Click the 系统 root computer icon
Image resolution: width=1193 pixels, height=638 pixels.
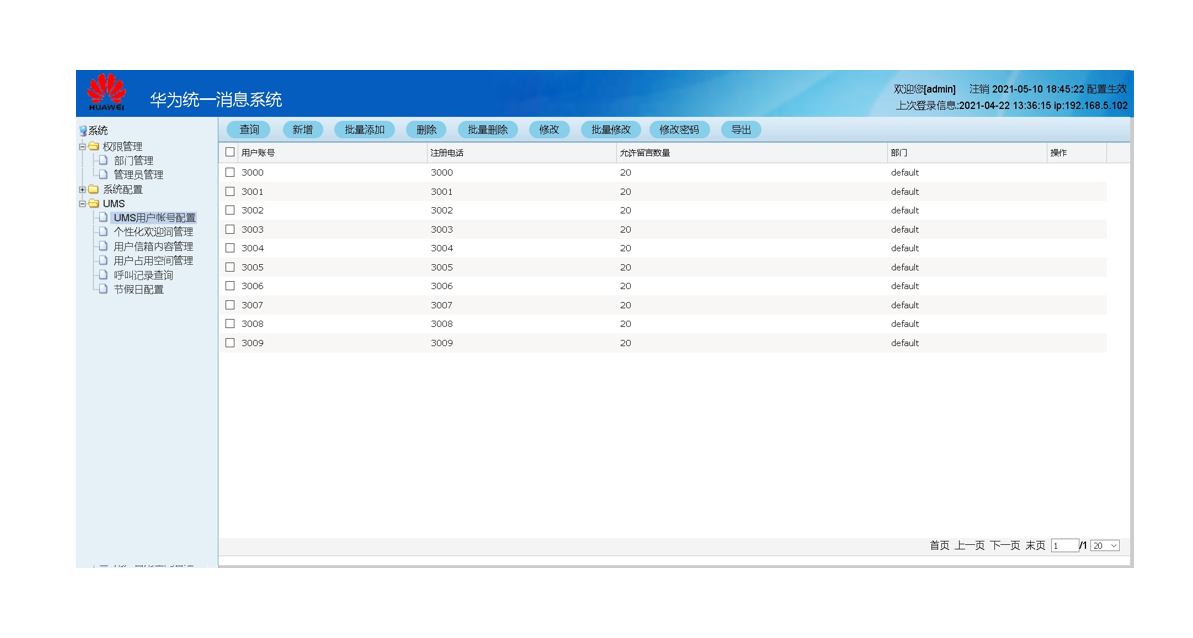[x=83, y=131]
